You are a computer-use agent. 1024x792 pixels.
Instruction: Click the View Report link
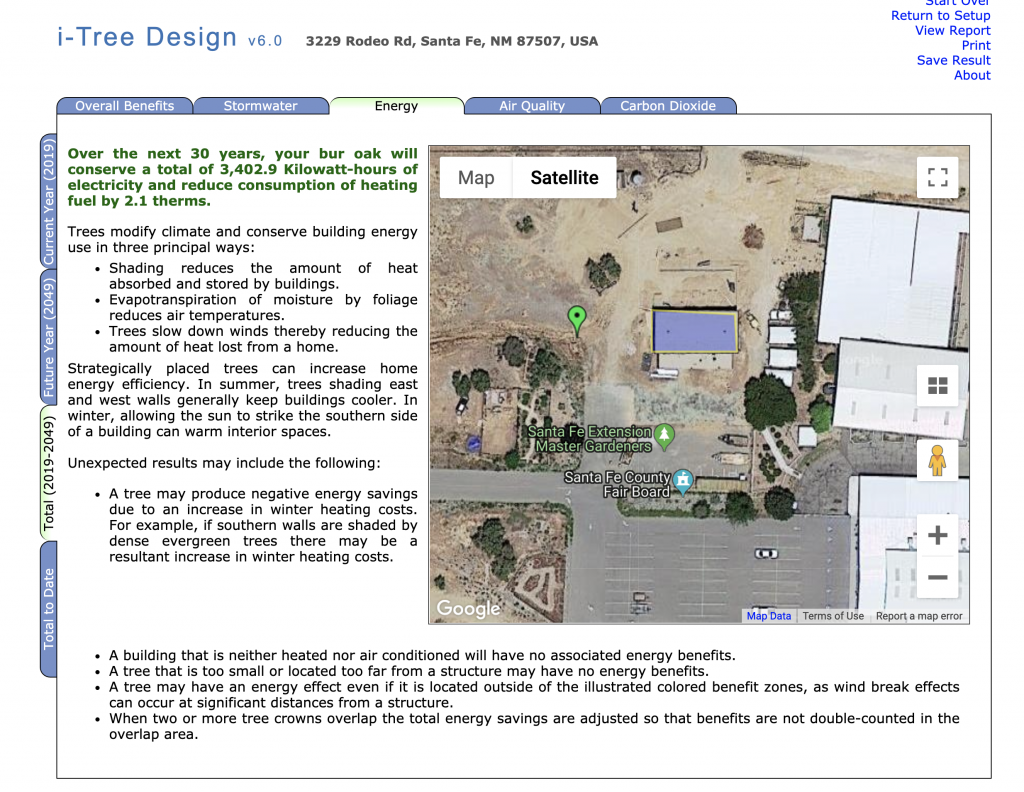952,30
